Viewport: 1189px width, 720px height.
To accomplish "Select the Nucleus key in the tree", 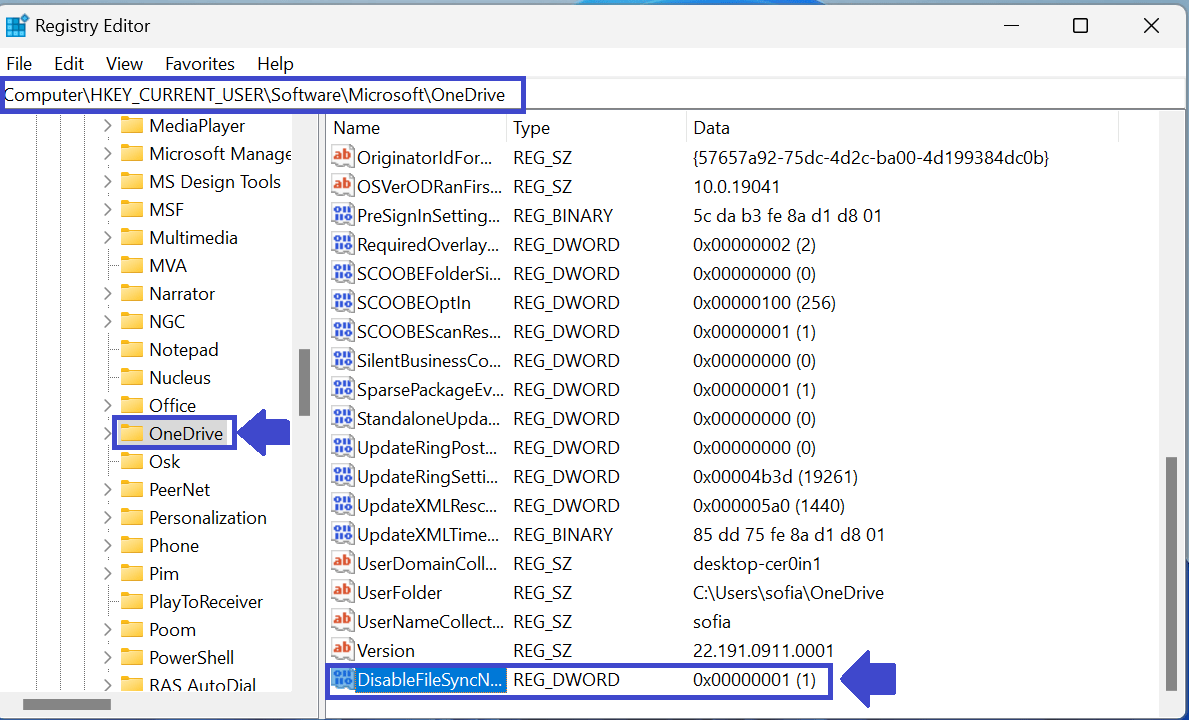I will click(x=180, y=377).
